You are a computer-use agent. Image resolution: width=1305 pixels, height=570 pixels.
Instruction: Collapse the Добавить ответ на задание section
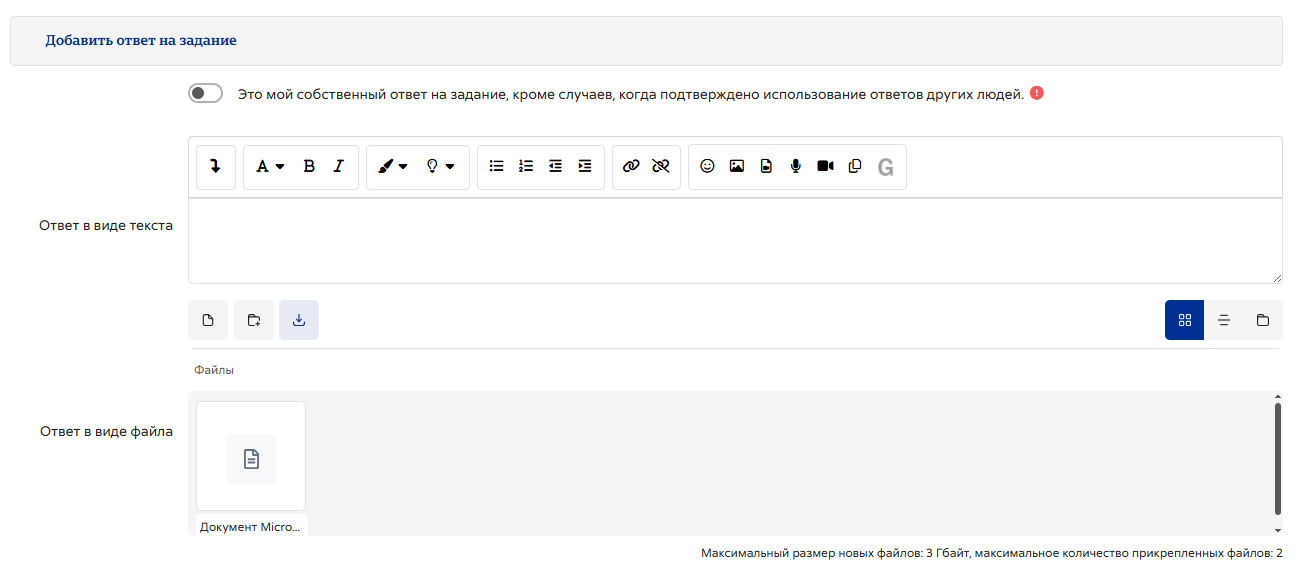point(141,41)
